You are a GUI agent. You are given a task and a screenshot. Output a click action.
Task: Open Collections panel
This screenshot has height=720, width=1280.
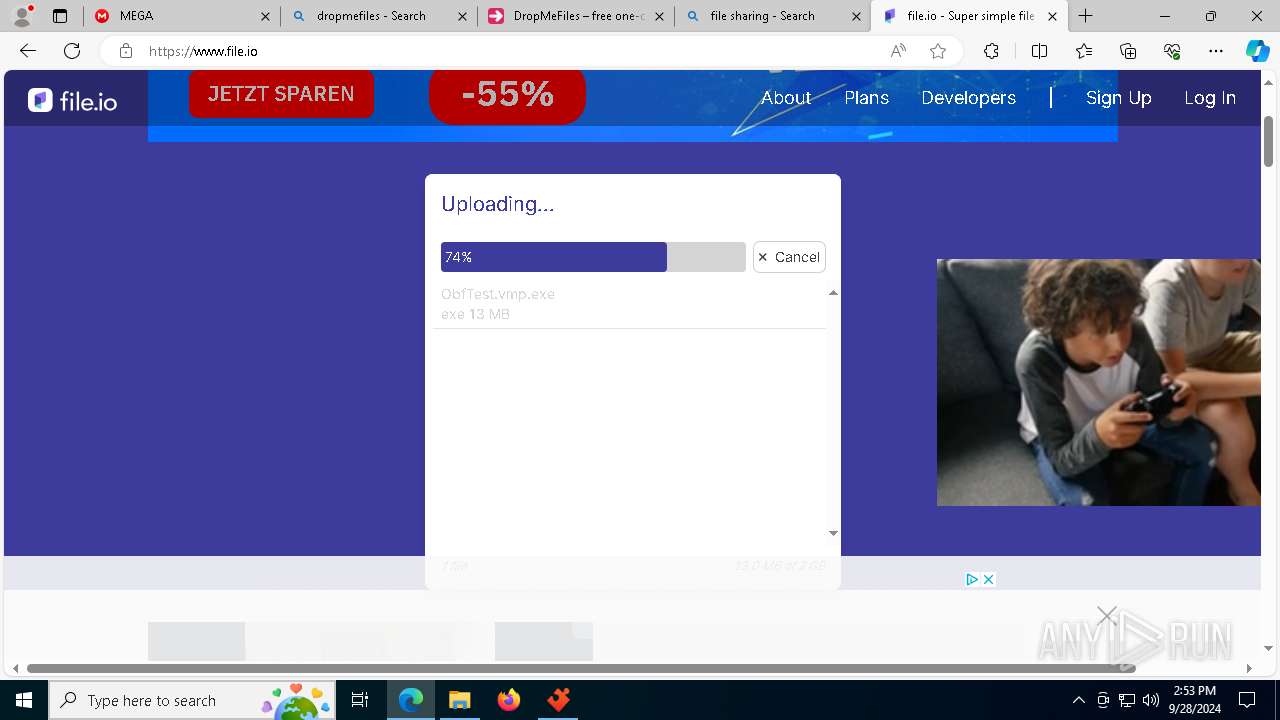pos(1128,51)
